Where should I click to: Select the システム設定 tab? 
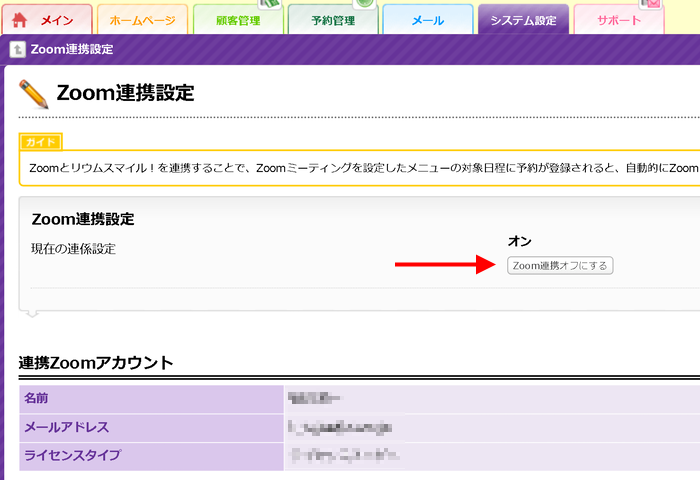523,20
